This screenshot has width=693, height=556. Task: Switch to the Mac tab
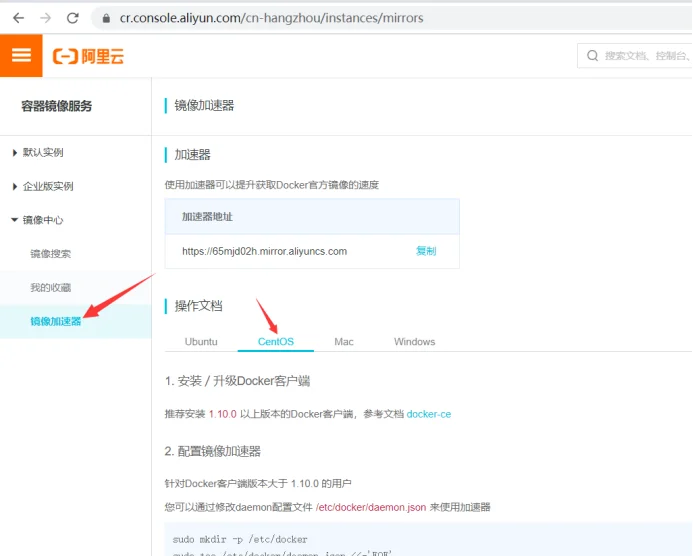tap(344, 342)
